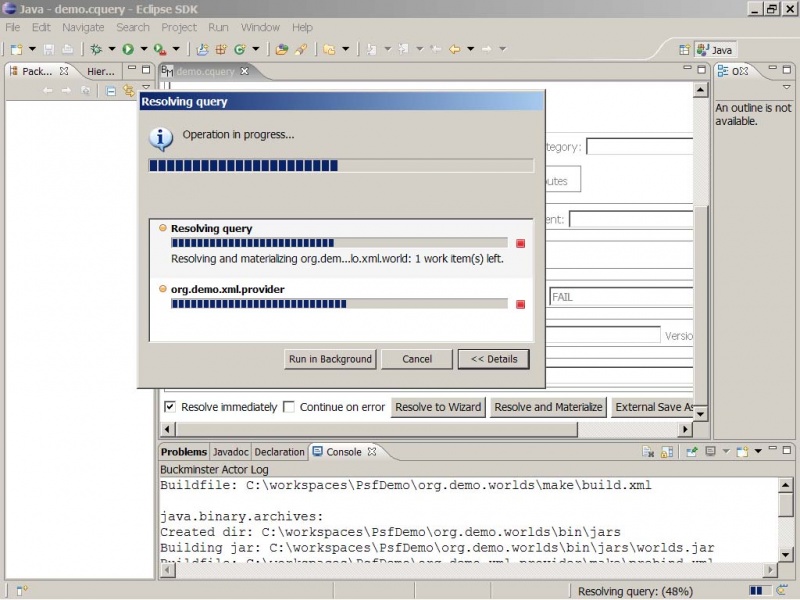Viewport: 800px width, 600px height.
Task: Toggle the Resolve immediately checkbox
Action: point(170,407)
